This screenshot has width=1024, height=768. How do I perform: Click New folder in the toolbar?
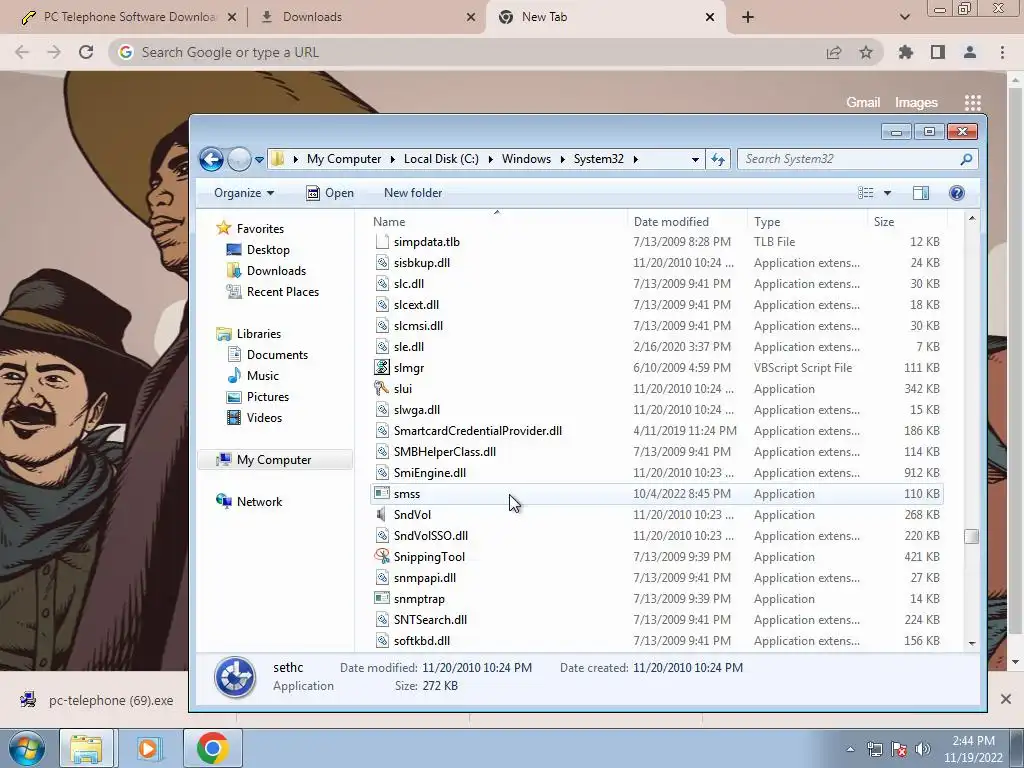[413, 193]
